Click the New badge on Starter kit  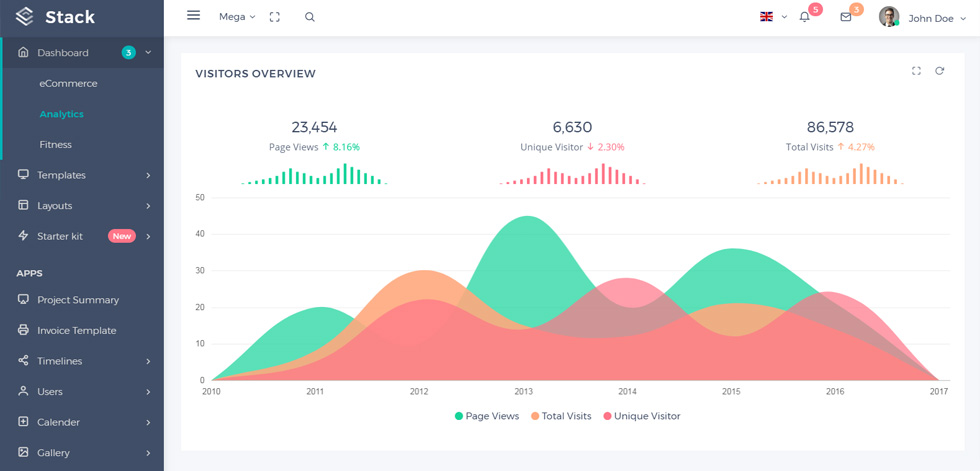[x=122, y=236]
